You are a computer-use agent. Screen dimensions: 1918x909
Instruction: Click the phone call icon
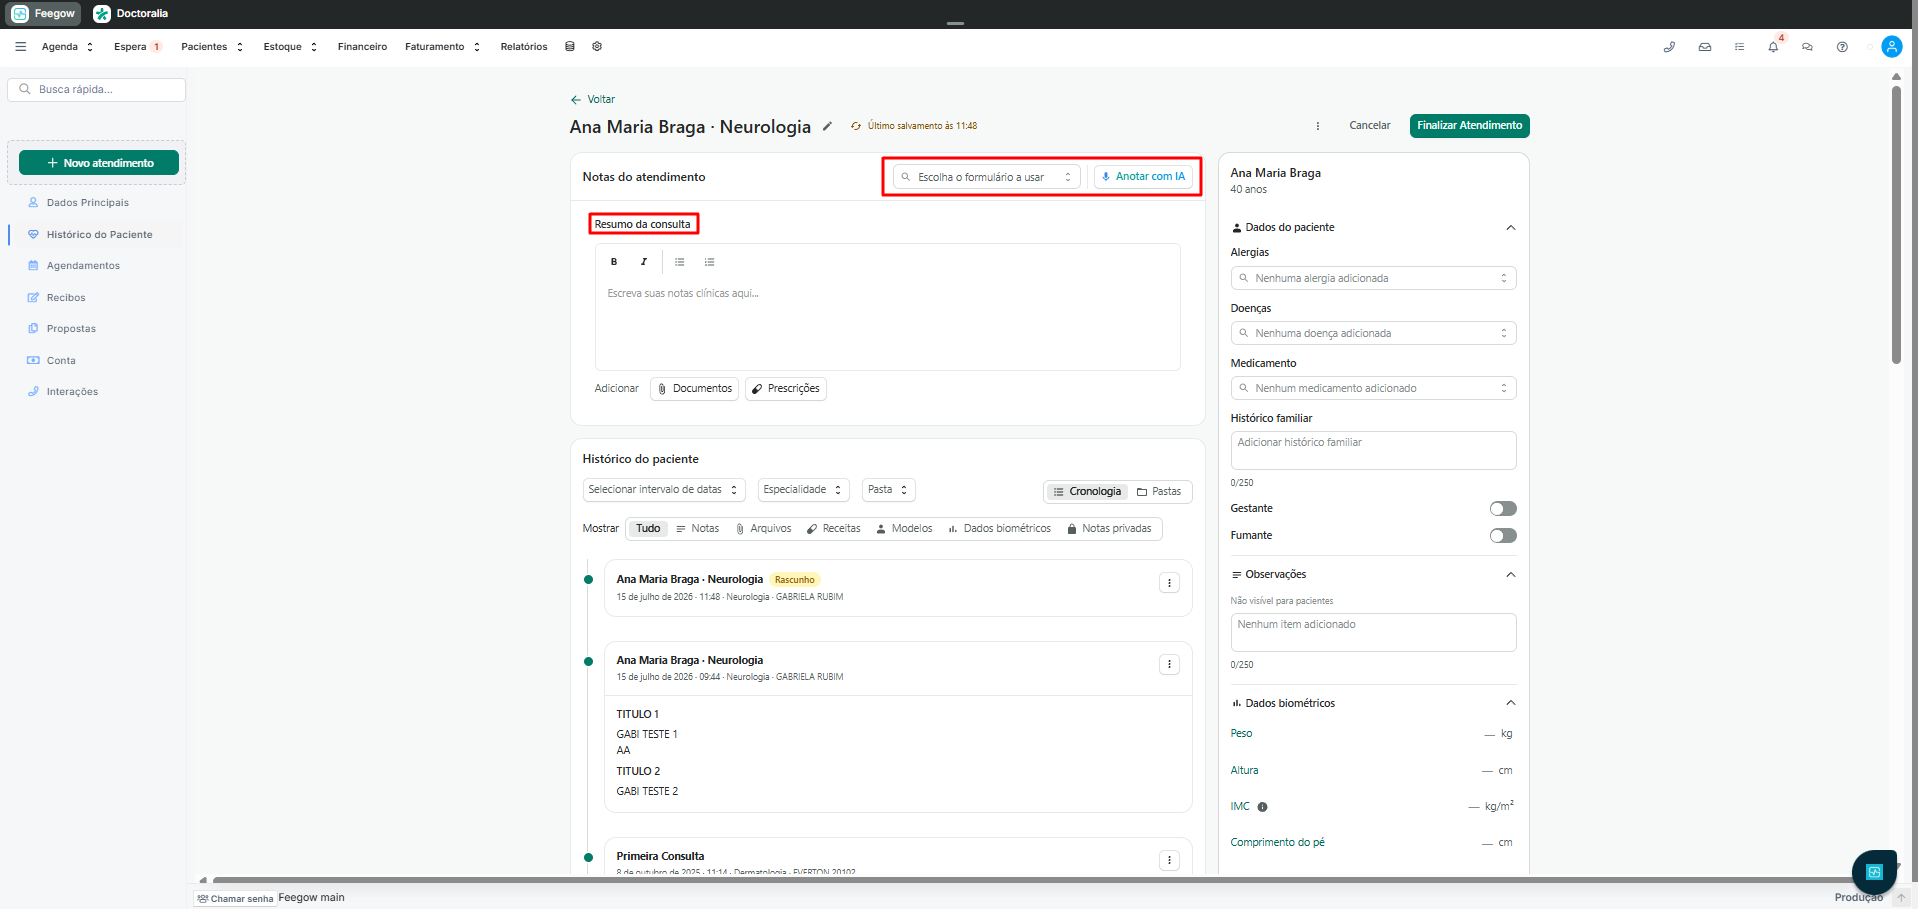pyautogui.click(x=1669, y=47)
